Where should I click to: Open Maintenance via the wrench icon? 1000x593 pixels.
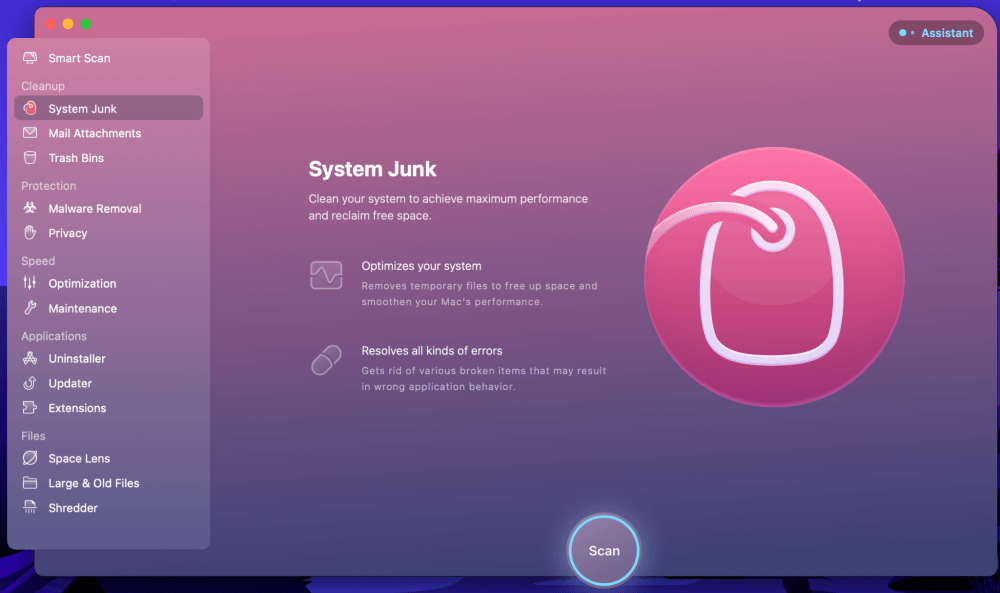[30, 308]
